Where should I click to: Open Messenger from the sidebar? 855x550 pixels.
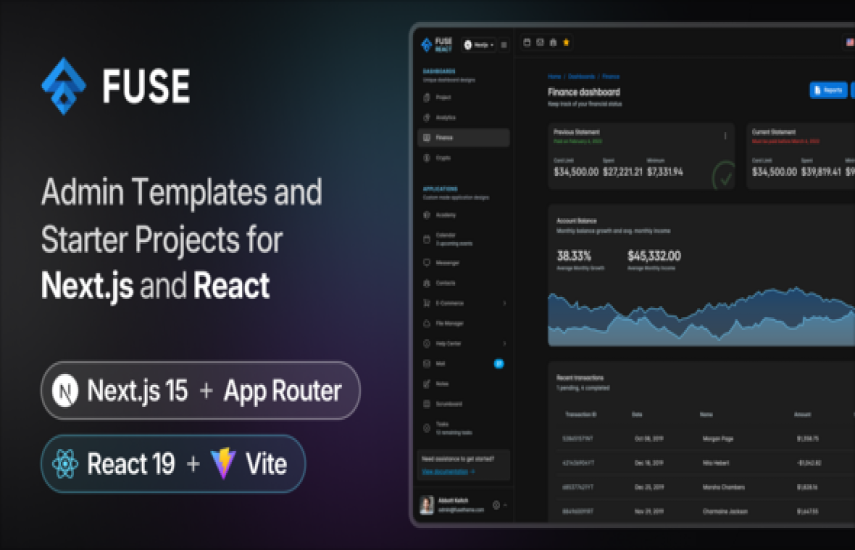463,263
